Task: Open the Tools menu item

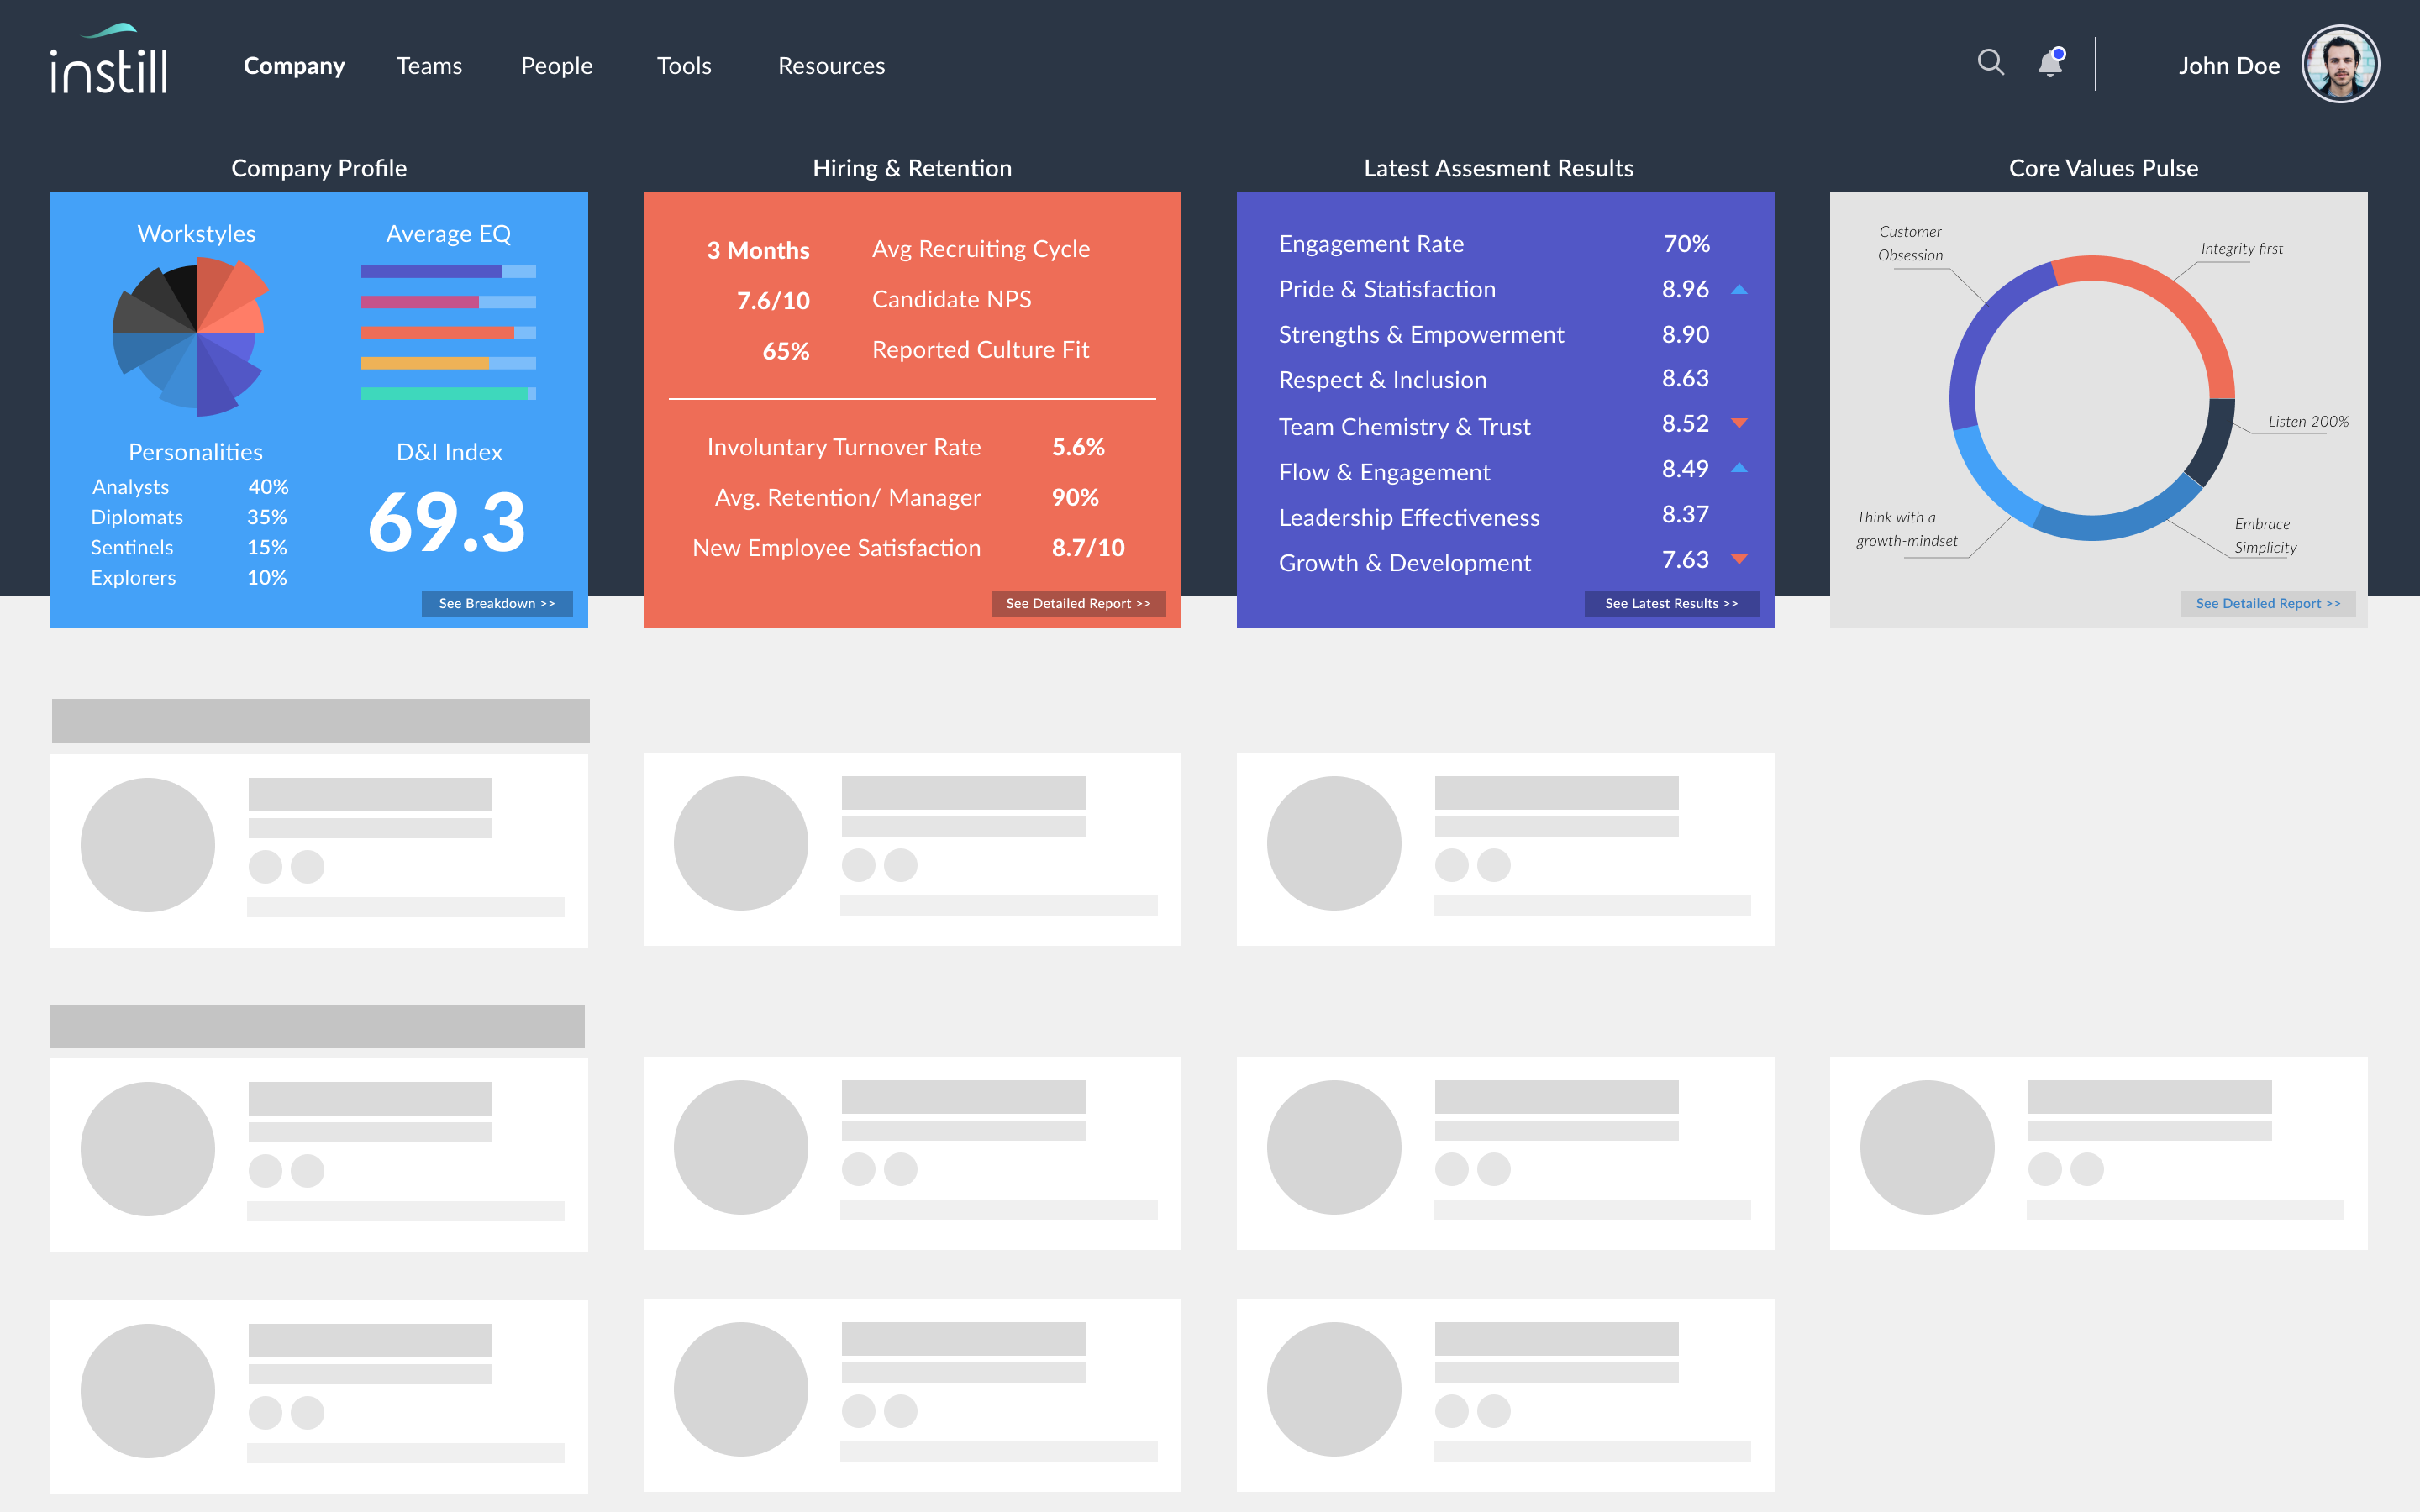Action: pos(684,66)
